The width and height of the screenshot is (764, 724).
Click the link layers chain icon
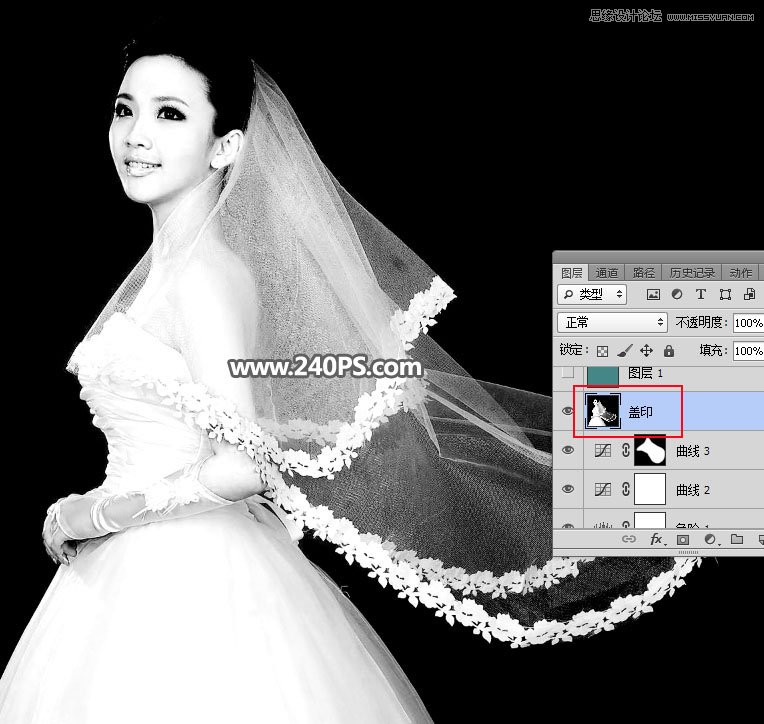point(629,539)
